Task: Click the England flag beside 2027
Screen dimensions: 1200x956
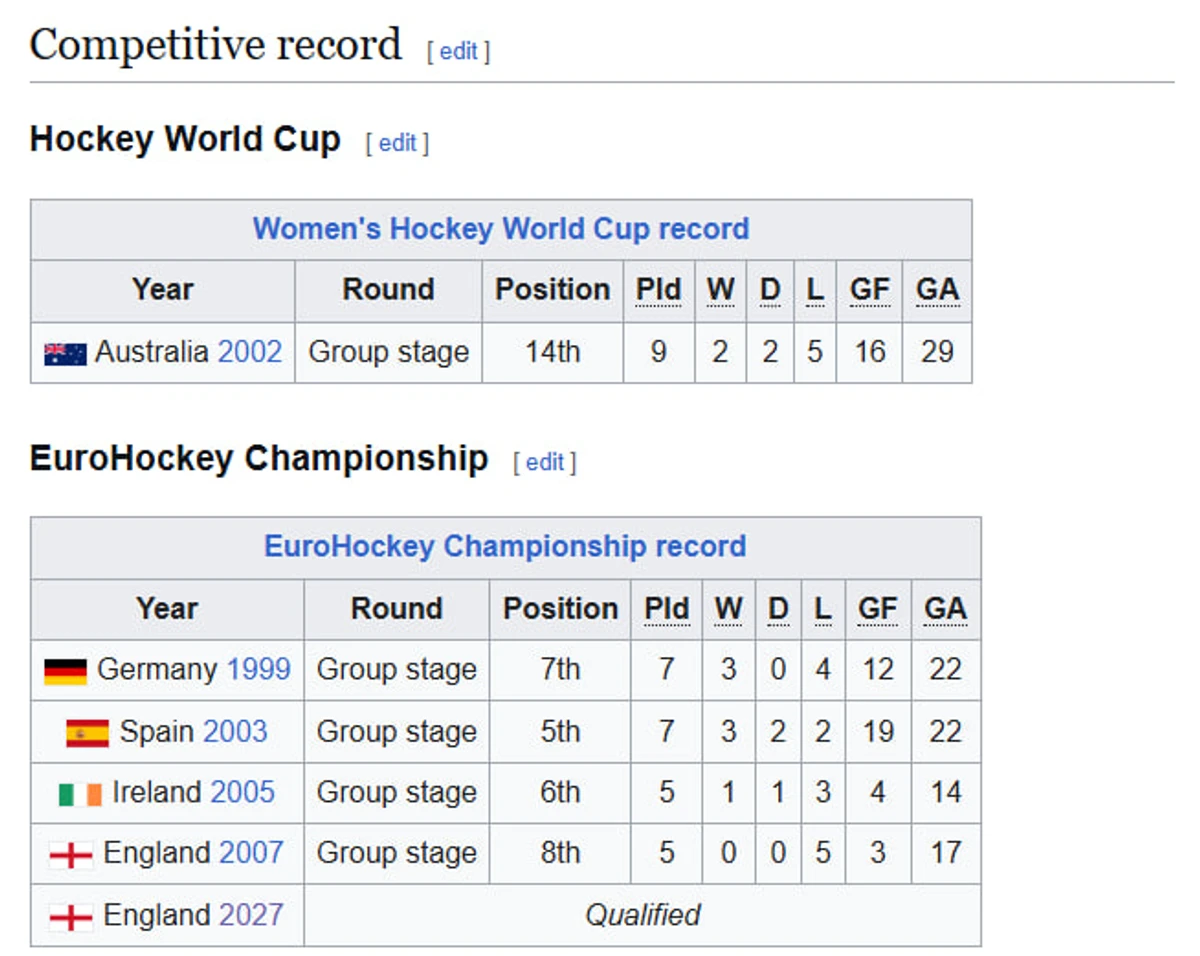Action: 71,916
